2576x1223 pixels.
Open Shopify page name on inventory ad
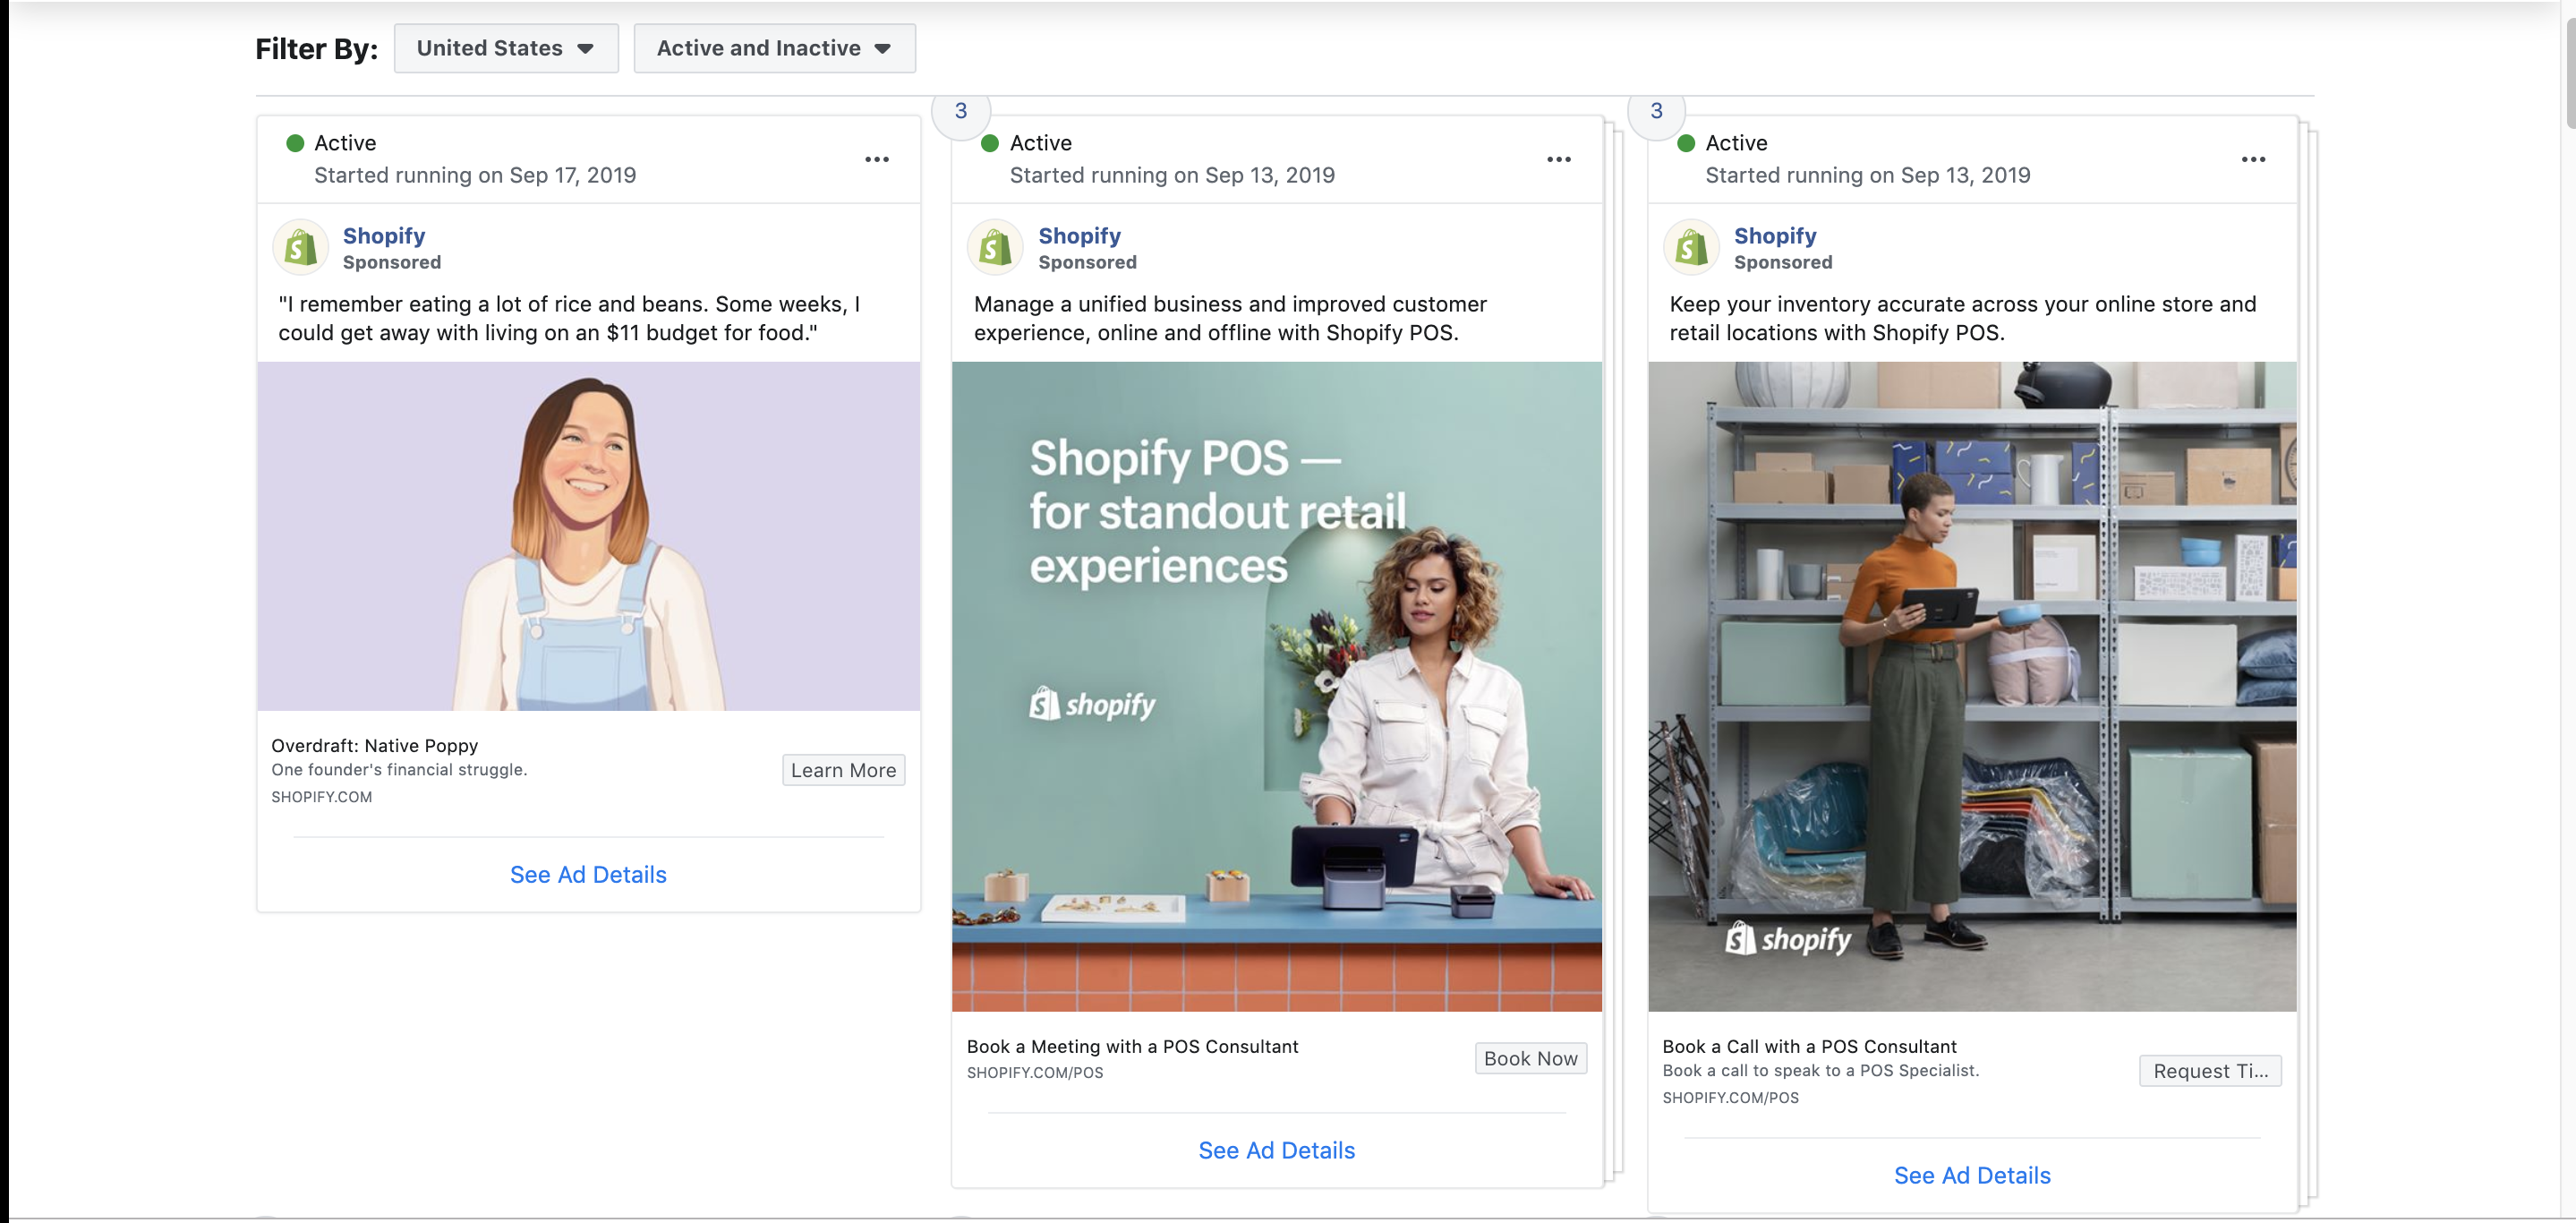pyautogui.click(x=1775, y=236)
